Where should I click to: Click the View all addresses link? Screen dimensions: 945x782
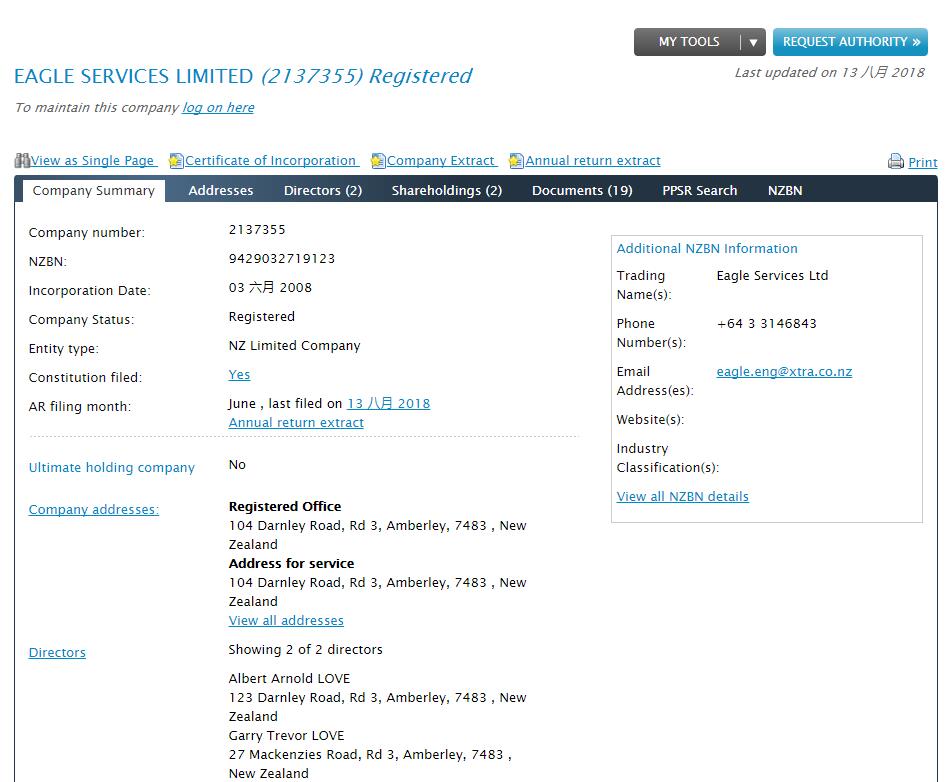pos(286,621)
